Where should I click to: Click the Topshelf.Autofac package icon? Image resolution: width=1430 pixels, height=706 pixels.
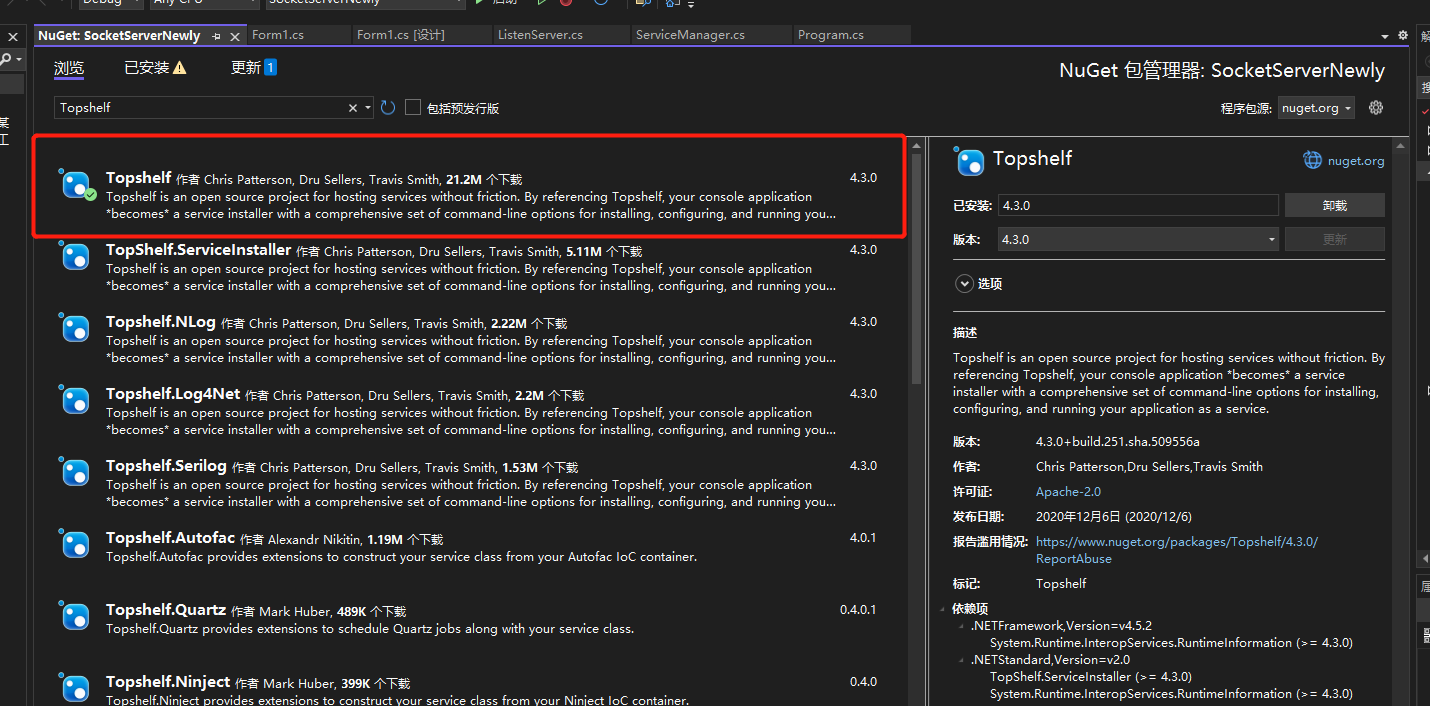tap(75, 545)
